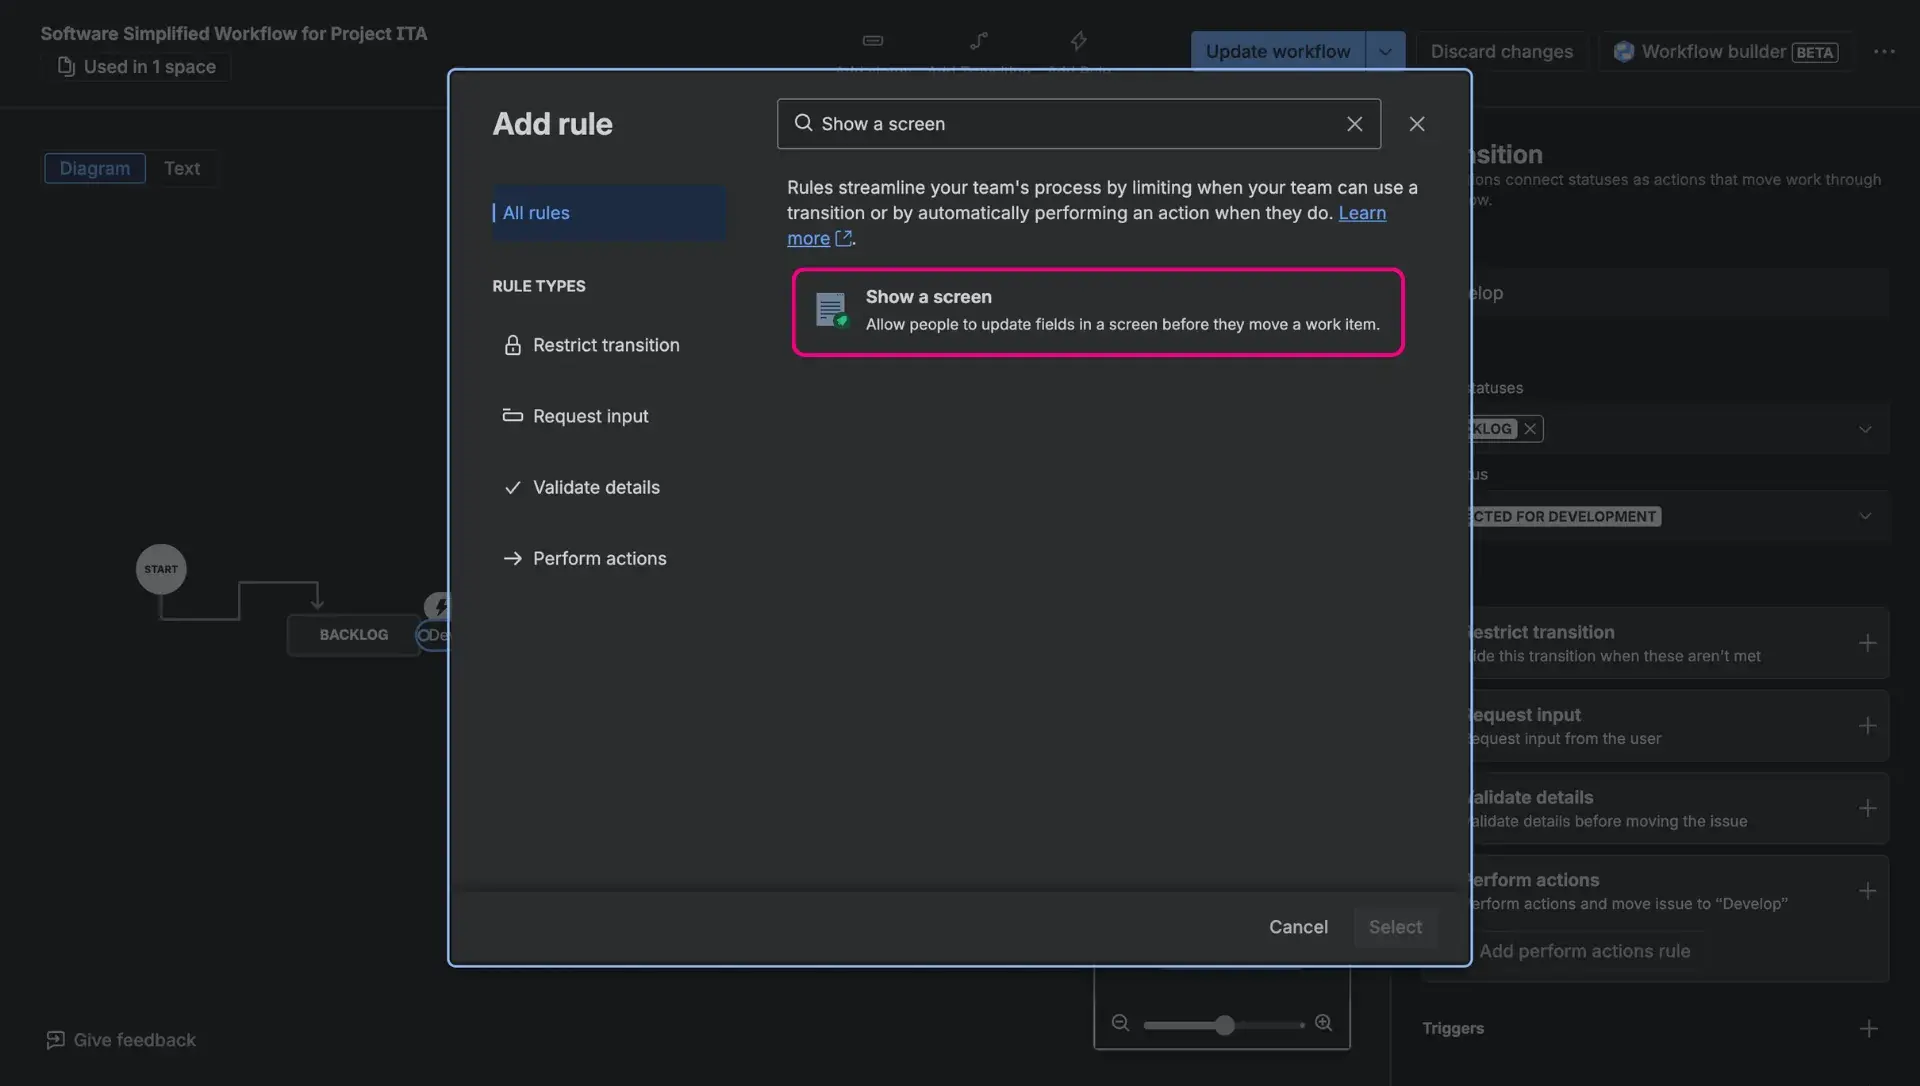Cancel the Add rule dialog
1920x1086 pixels.
[x=1298, y=927]
